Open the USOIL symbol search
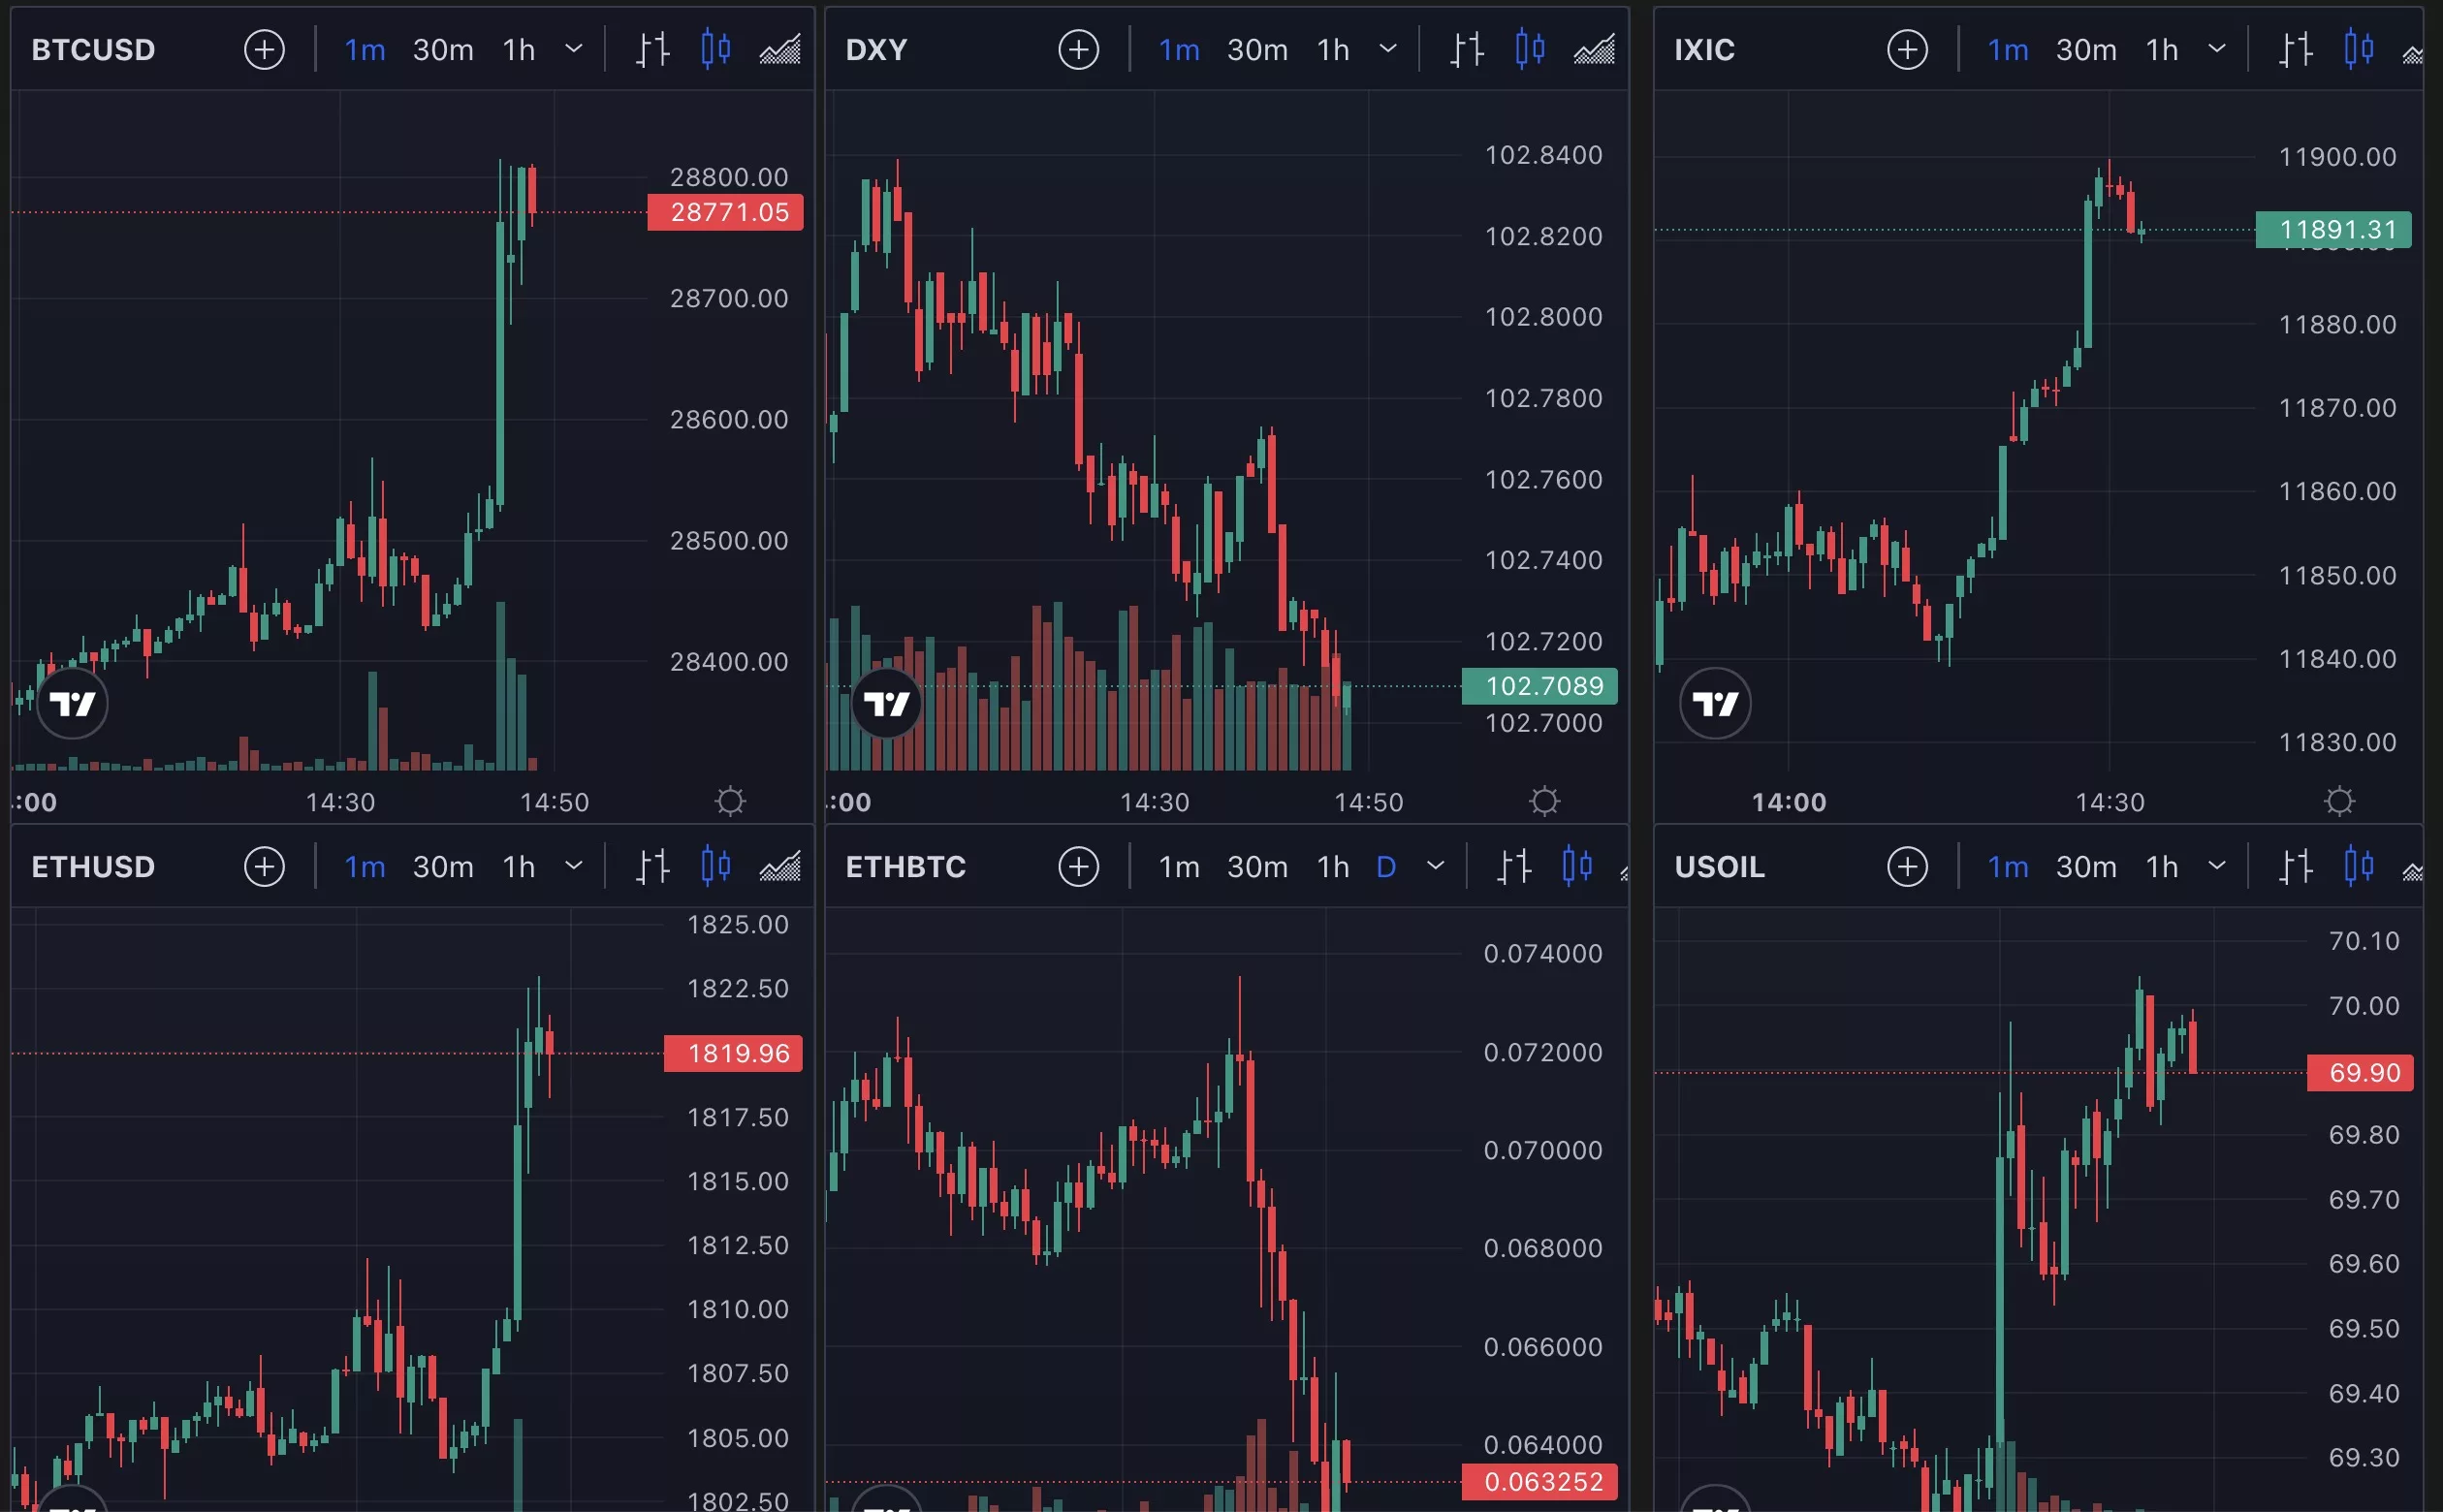Screen dimensions: 2443x1512 [x=1719, y=867]
